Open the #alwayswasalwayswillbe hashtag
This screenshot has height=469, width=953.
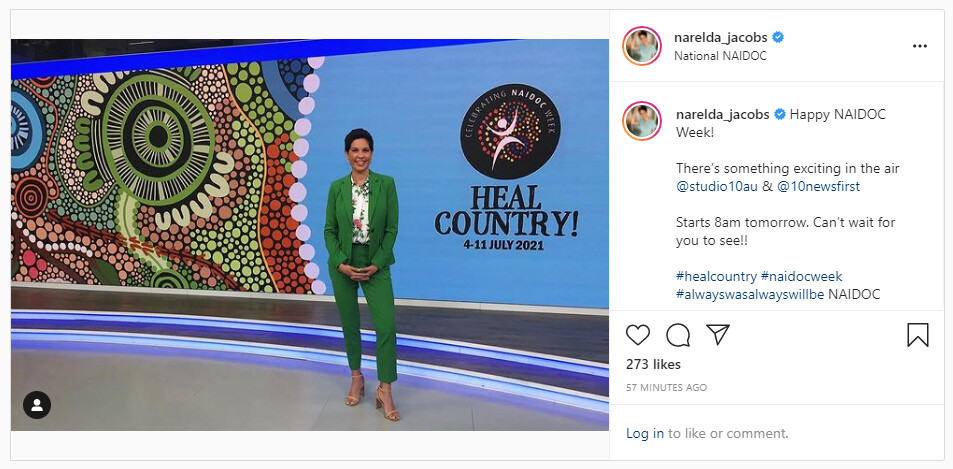pyautogui.click(x=750, y=295)
